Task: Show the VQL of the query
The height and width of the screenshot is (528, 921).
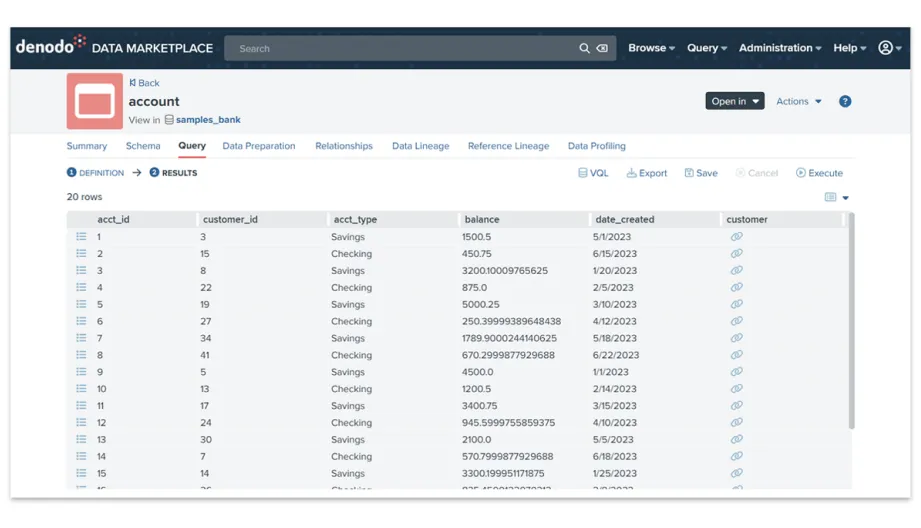Action: (x=593, y=173)
